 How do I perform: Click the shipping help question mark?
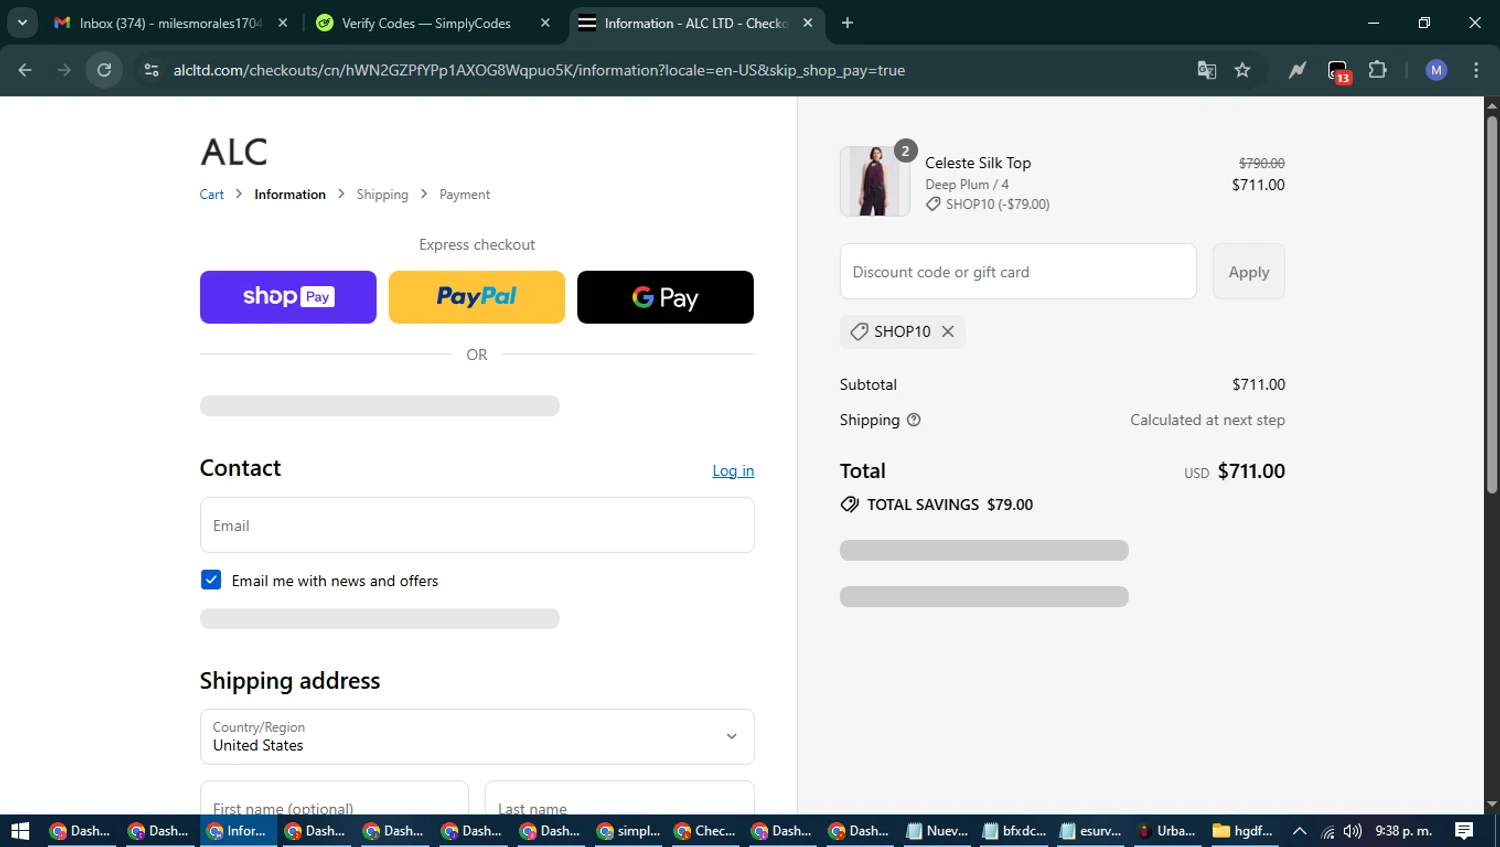[x=913, y=420]
